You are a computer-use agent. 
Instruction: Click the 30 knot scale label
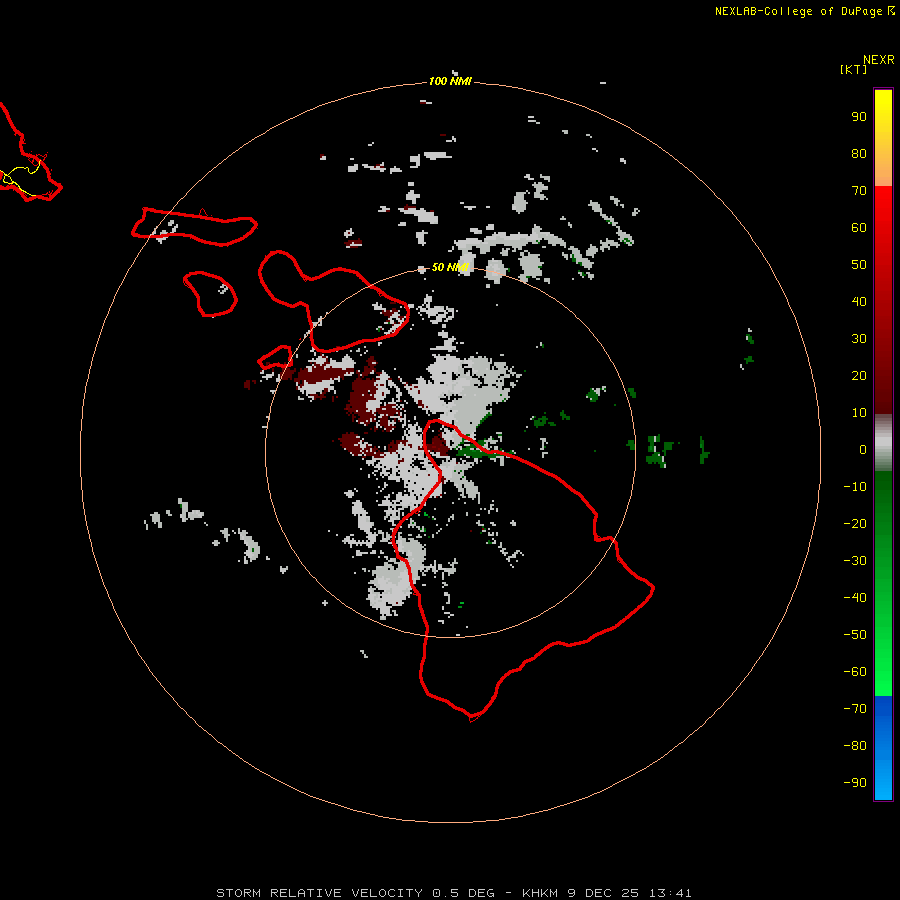(x=859, y=339)
